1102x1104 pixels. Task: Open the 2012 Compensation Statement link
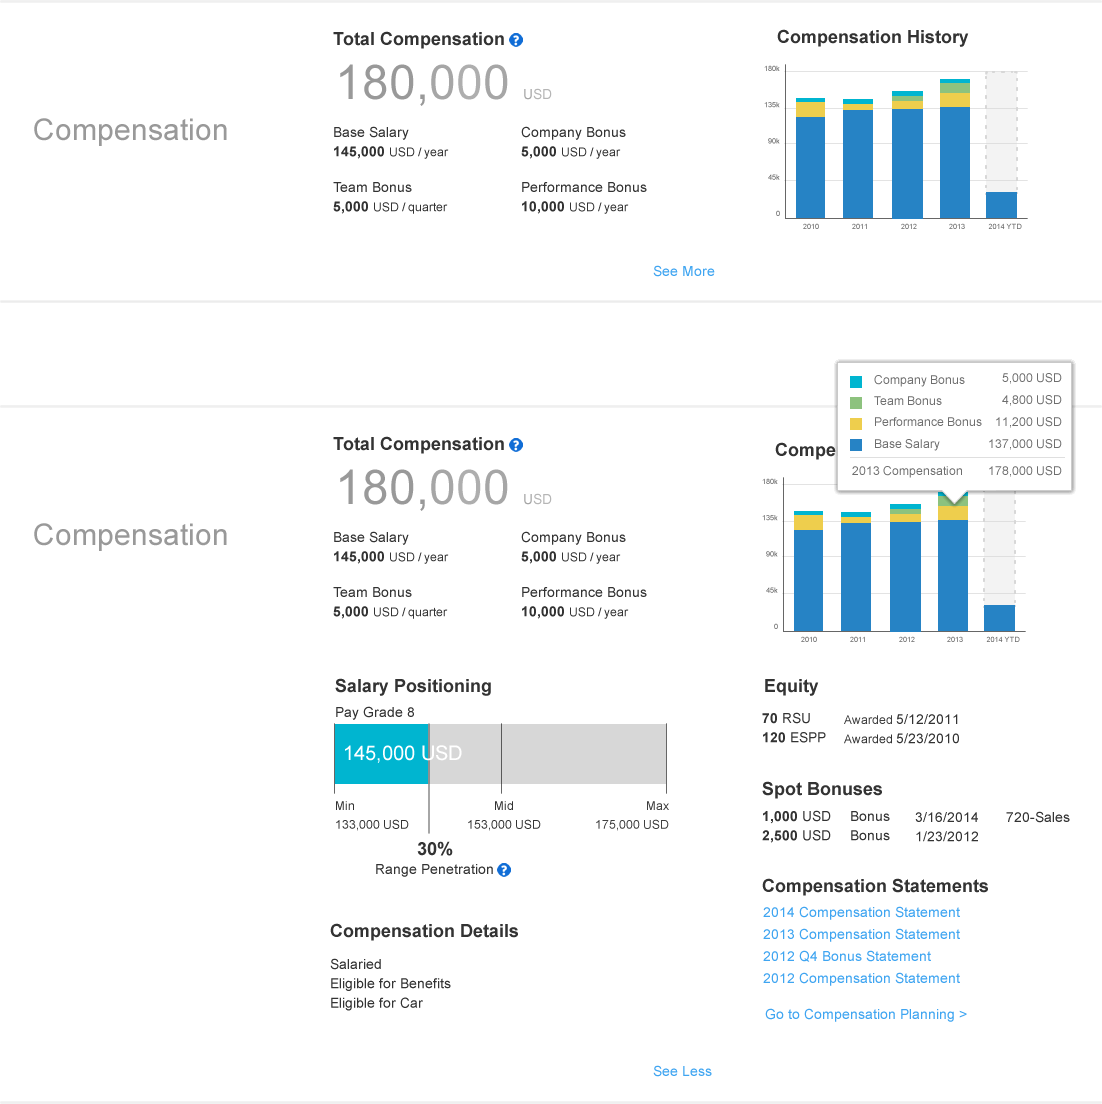(861, 978)
